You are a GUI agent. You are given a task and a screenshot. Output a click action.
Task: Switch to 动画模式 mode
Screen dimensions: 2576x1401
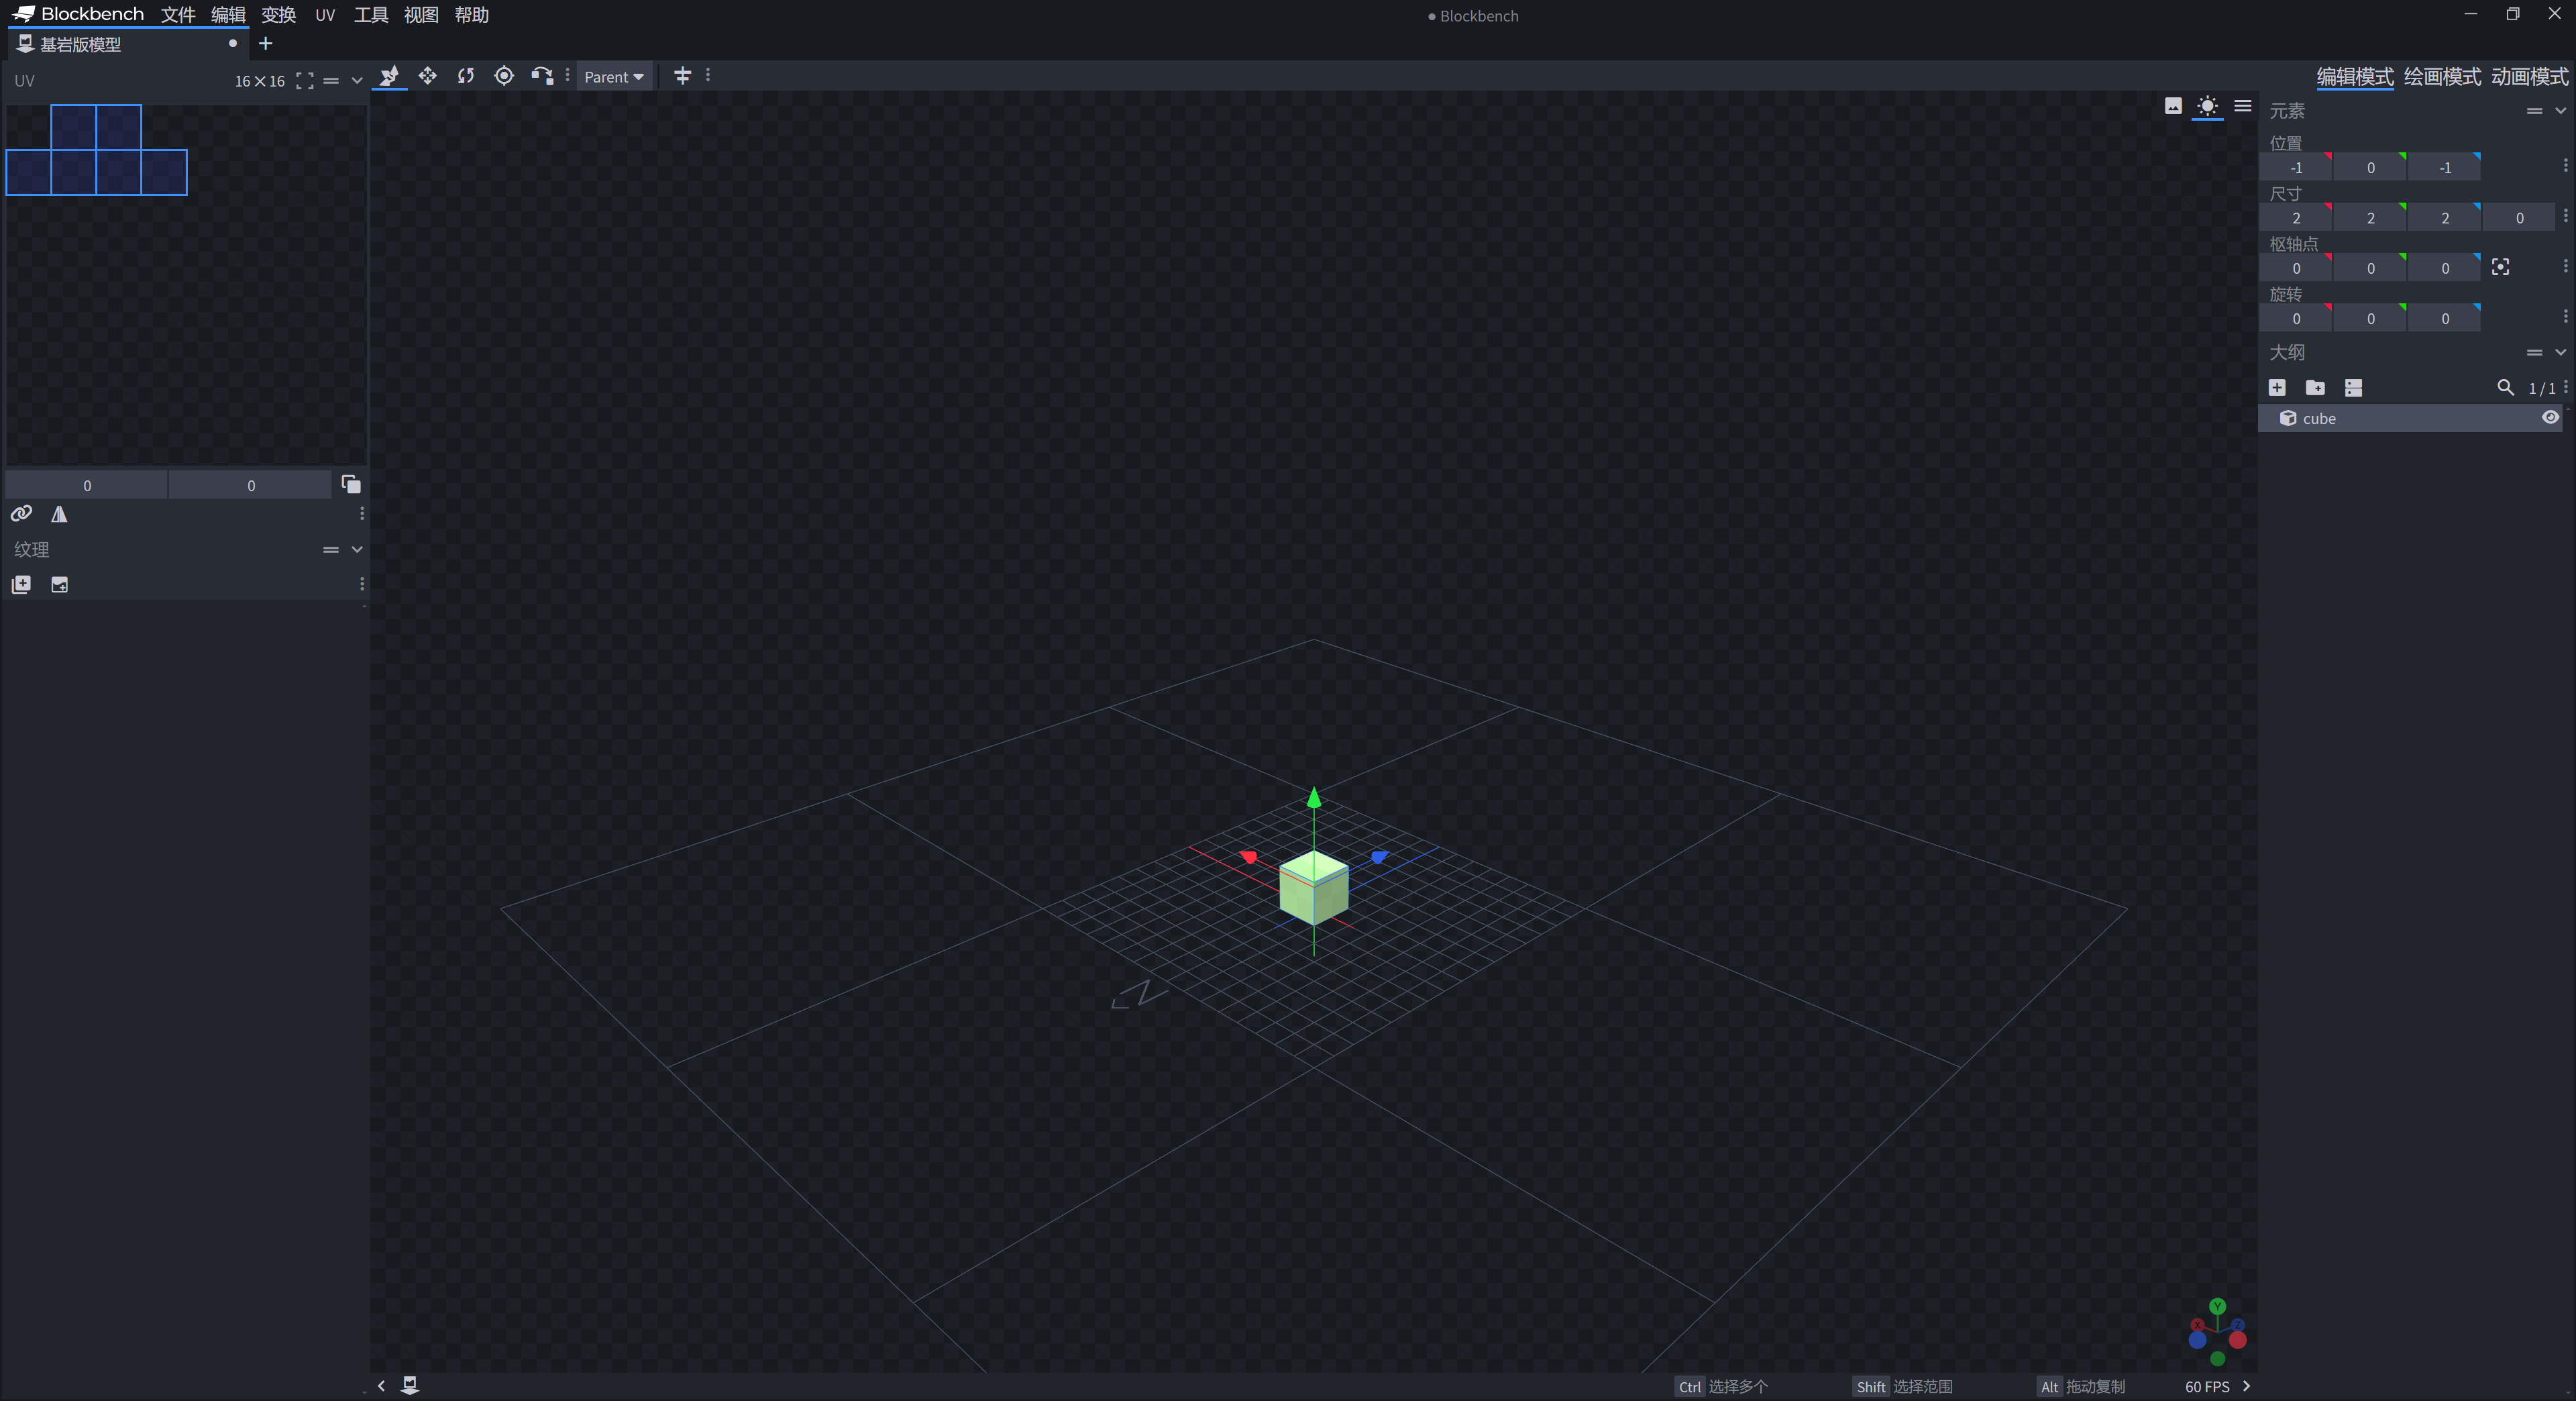pyautogui.click(x=2529, y=77)
